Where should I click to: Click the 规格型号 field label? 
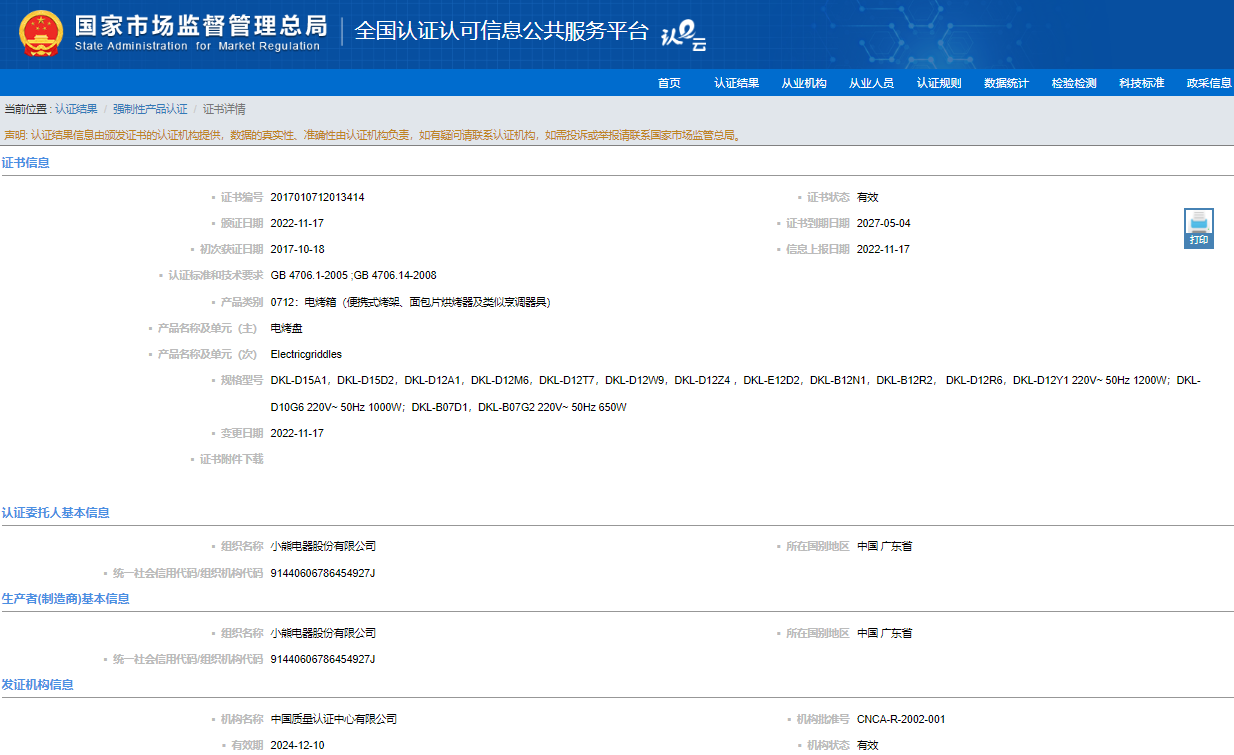click(x=242, y=380)
